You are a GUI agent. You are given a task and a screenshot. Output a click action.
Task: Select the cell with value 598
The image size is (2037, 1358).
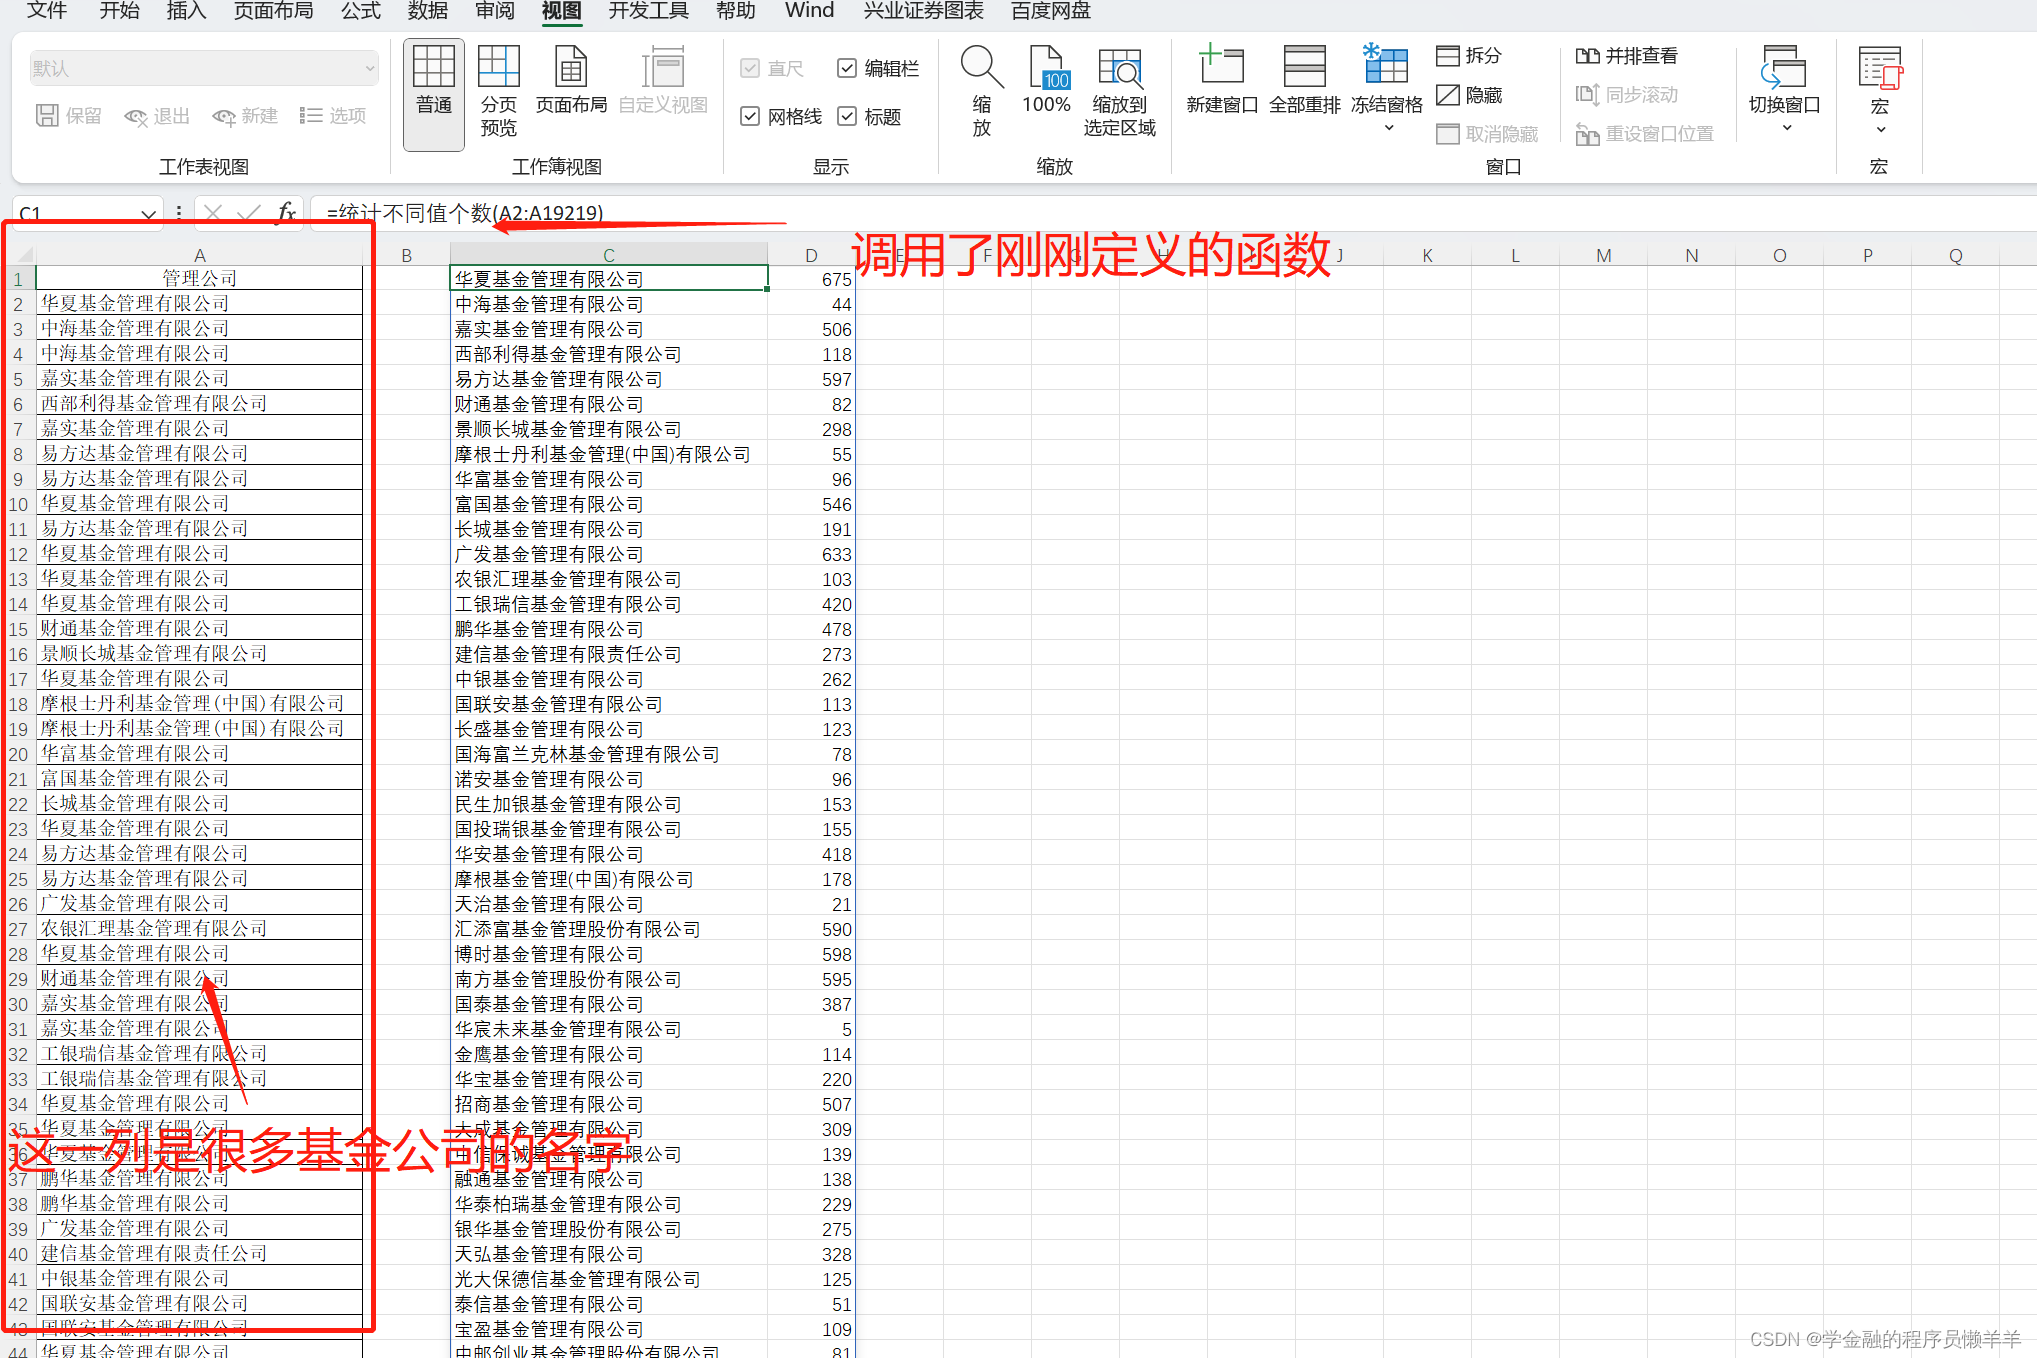[x=811, y=954]
